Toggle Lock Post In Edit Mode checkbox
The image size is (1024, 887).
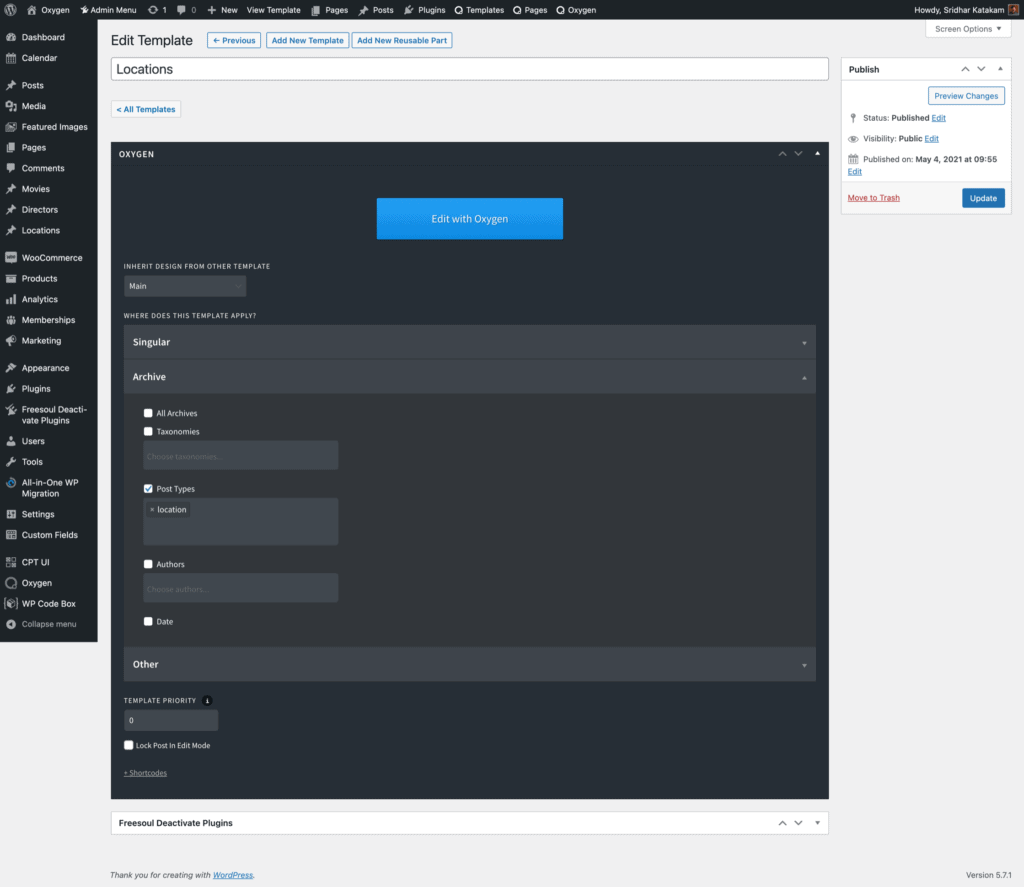[x=129, y=745]
